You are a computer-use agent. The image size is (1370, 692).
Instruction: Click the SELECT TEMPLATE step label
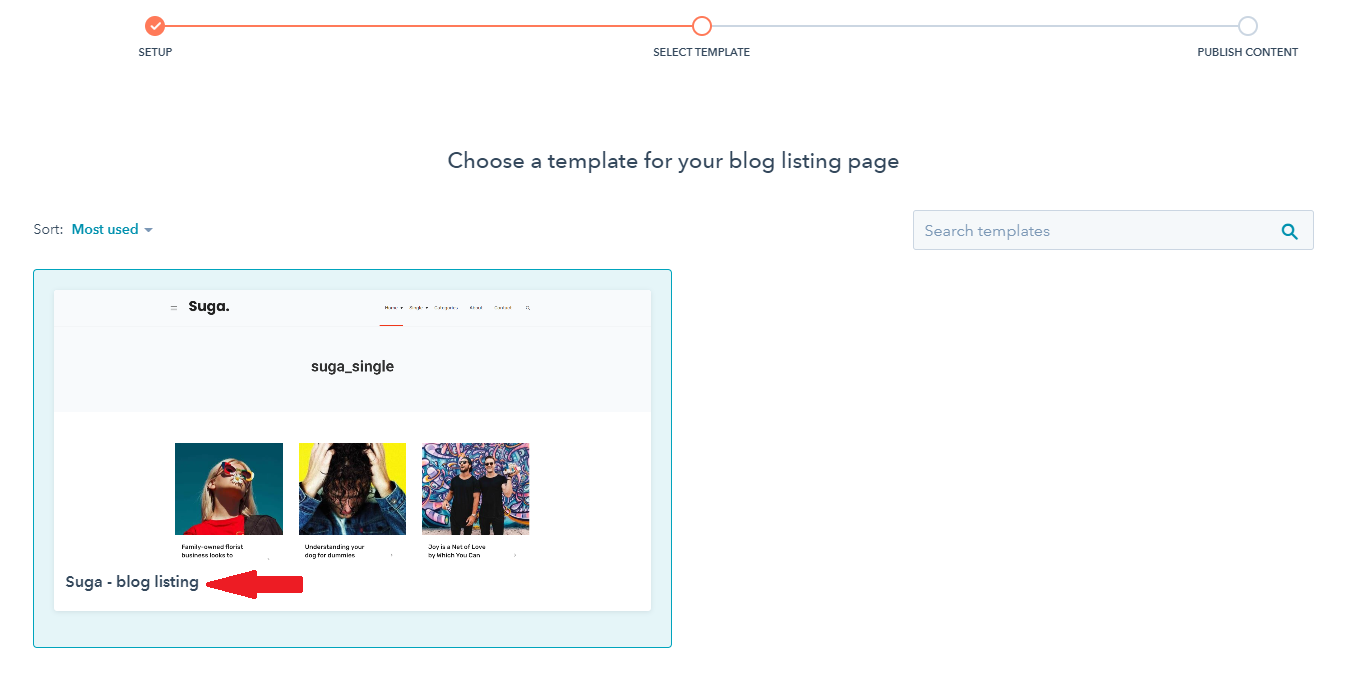click(701, 52)
